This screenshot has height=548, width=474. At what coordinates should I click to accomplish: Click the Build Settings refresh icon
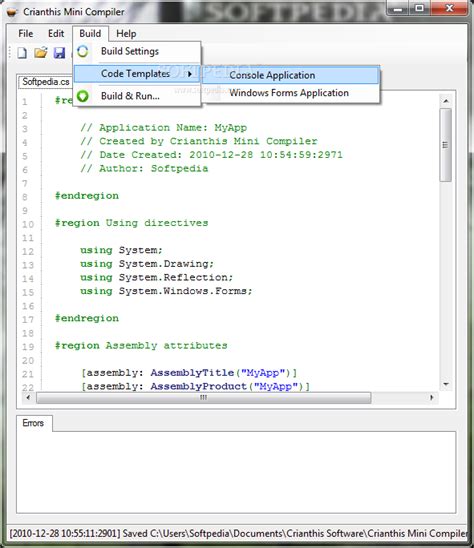tap(83, 51)
